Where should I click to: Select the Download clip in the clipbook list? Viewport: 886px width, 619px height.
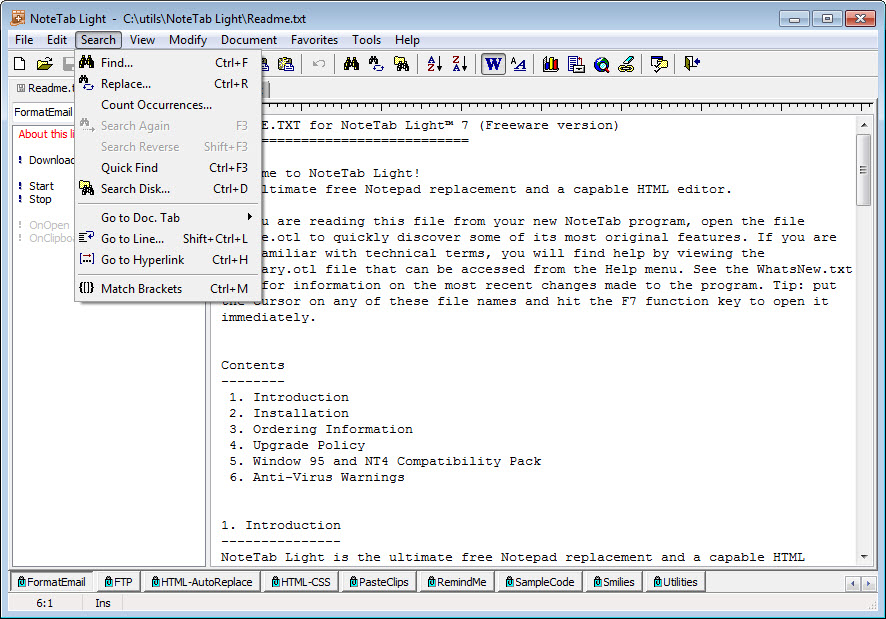(x=51, y=160)
